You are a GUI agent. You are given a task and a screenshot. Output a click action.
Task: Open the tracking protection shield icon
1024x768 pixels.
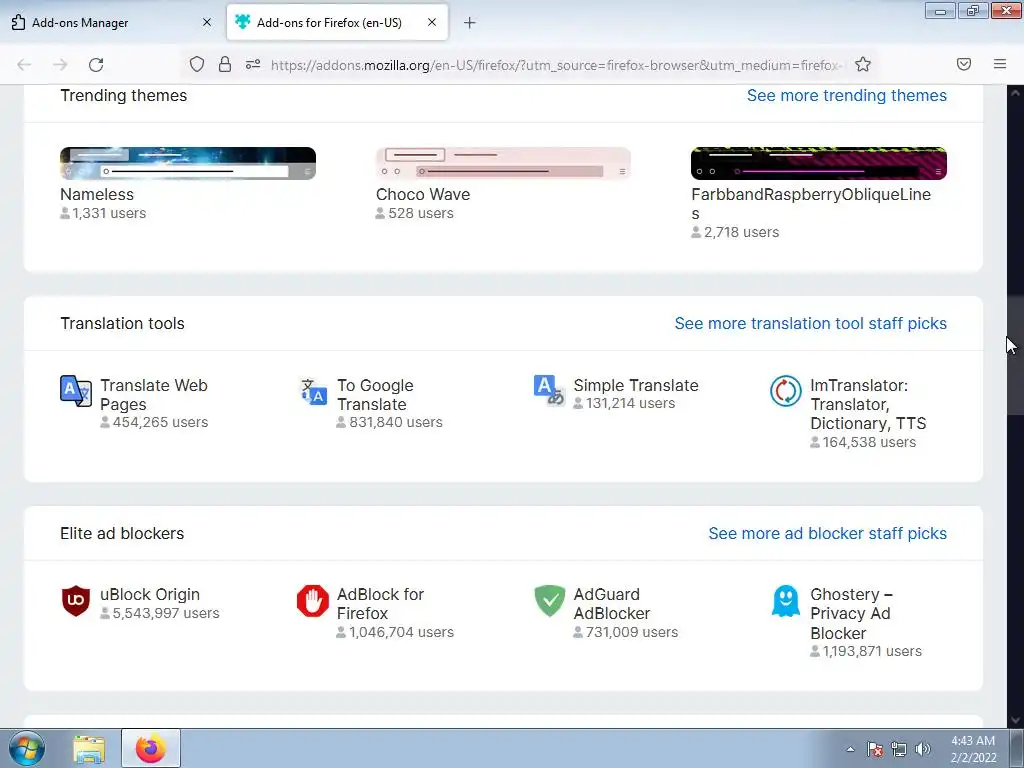[x=197, y=64]
